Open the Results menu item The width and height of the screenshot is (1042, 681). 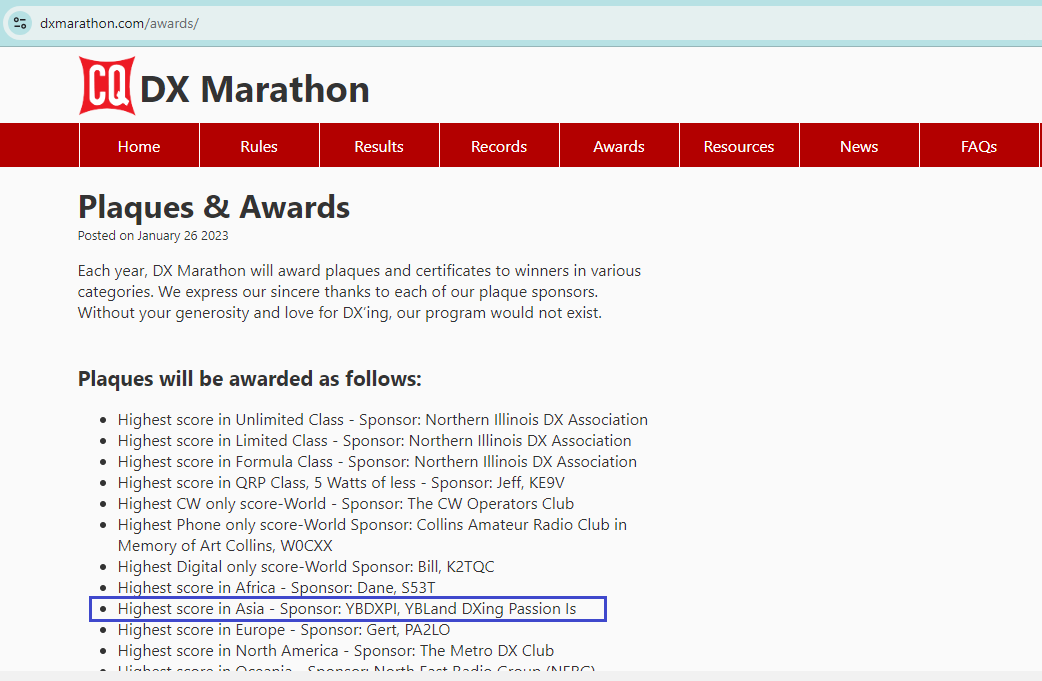pyautogui.click(x=379, y=146)
